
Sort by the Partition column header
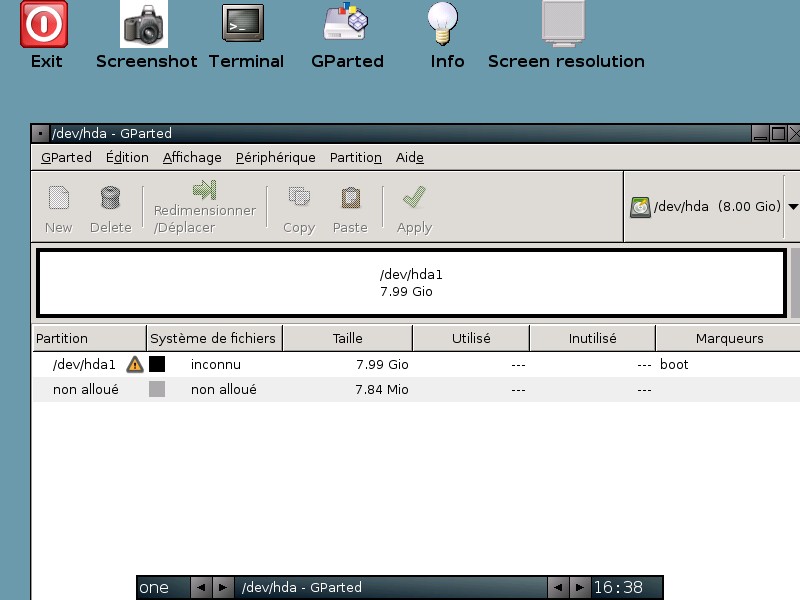point(90,338)
